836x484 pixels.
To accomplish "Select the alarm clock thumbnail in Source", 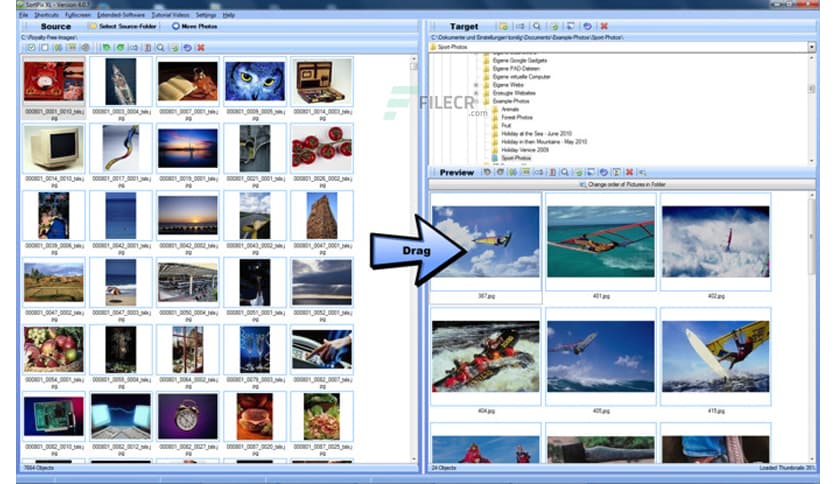I will [188, 416].
